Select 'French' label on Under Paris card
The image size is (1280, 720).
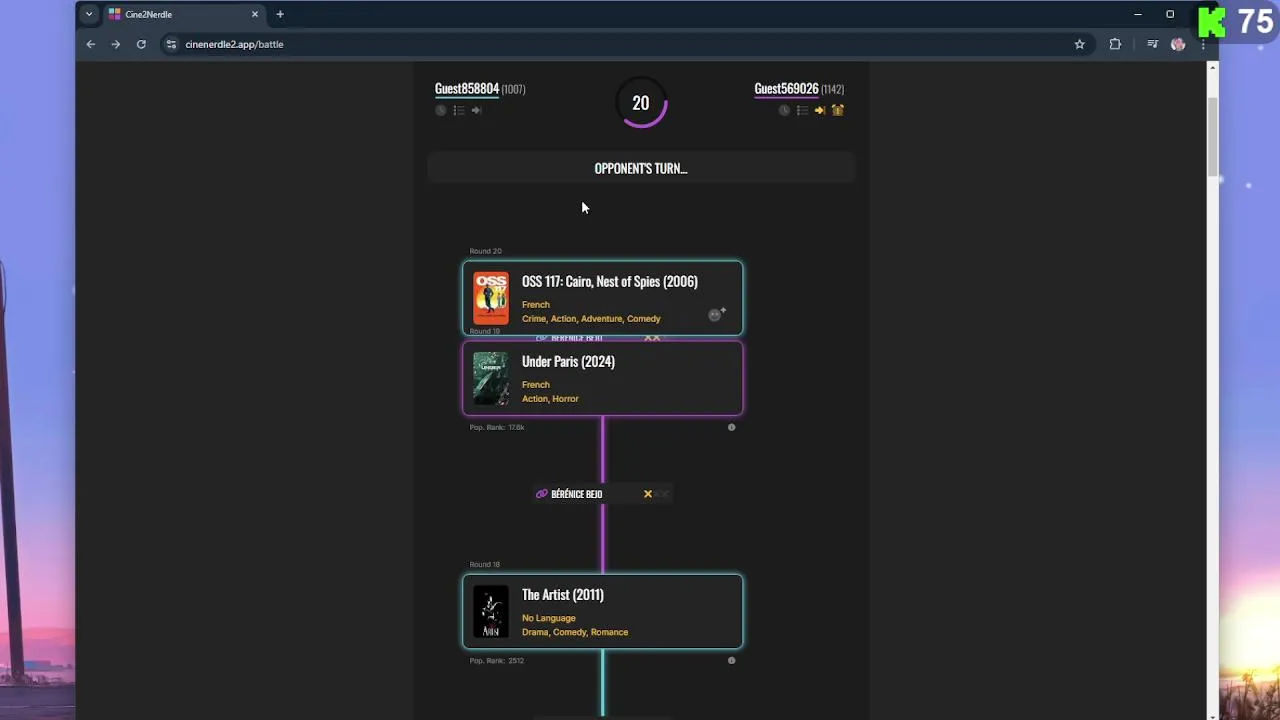tap(536, 385)
